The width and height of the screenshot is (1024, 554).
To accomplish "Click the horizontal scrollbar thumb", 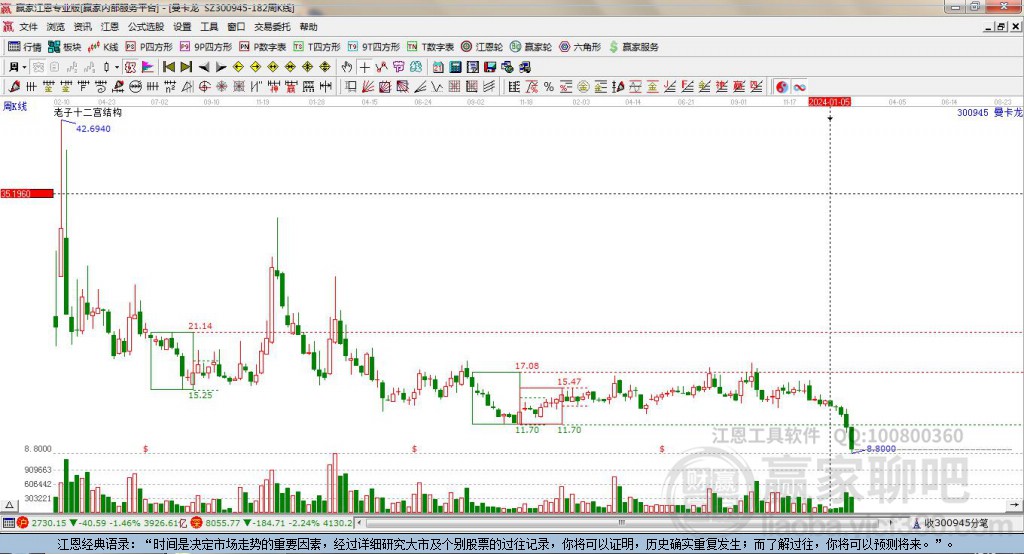I will click(x=622, y=523).
